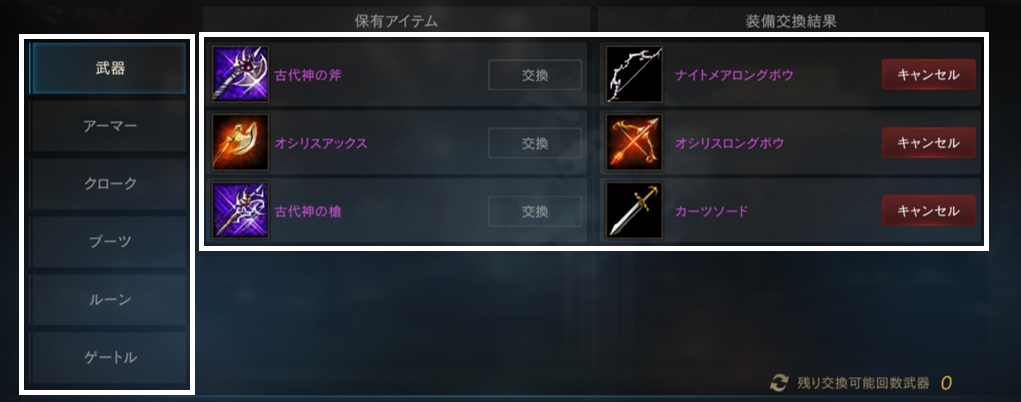This screenshot has width=1021, height=402.
Task: Click the 古代神の槍 spear icon
Action: tap(240, 210)
